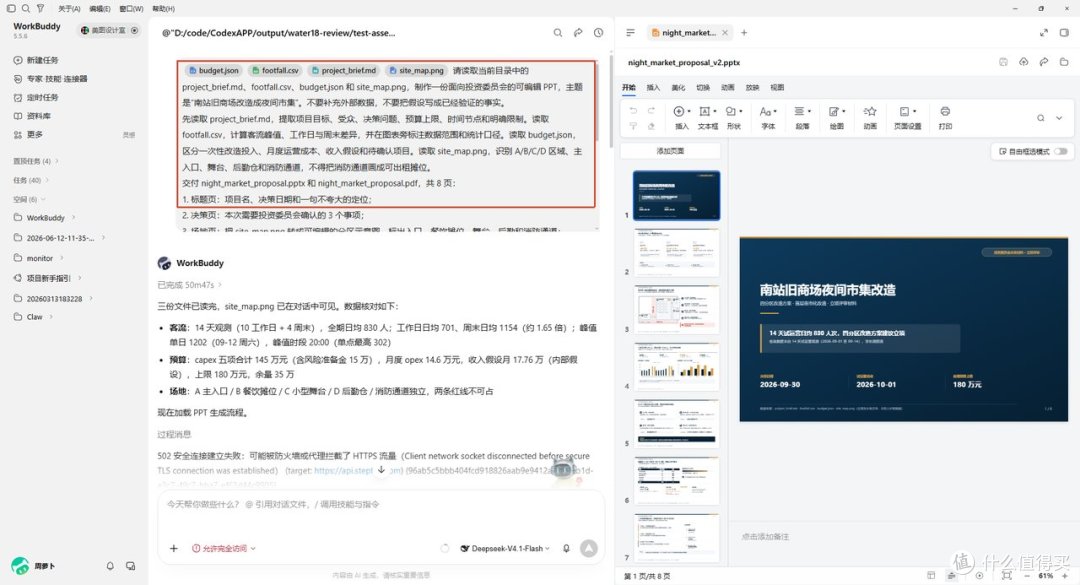Open 字体 font dropdown
The height and width of the screenshot is (585, 1080).
769,117
